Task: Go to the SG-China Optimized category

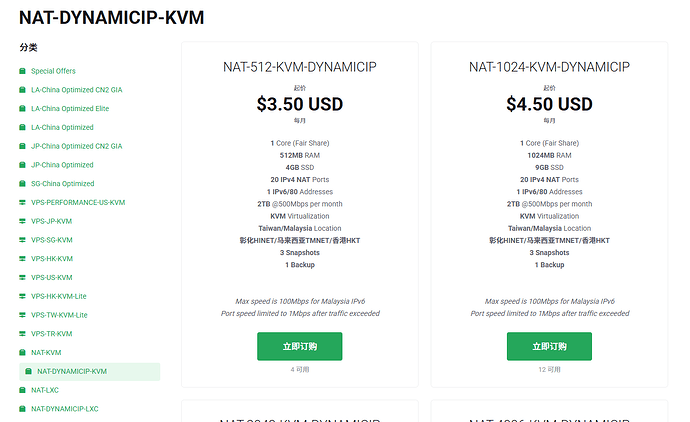Action: tap(62, 183)
